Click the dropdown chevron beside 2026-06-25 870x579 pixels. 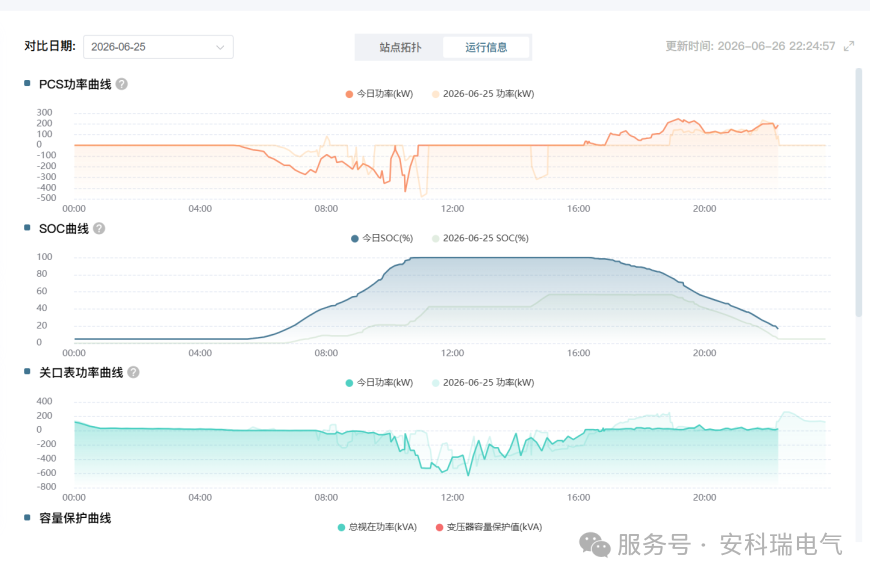[x=220, y=47]
